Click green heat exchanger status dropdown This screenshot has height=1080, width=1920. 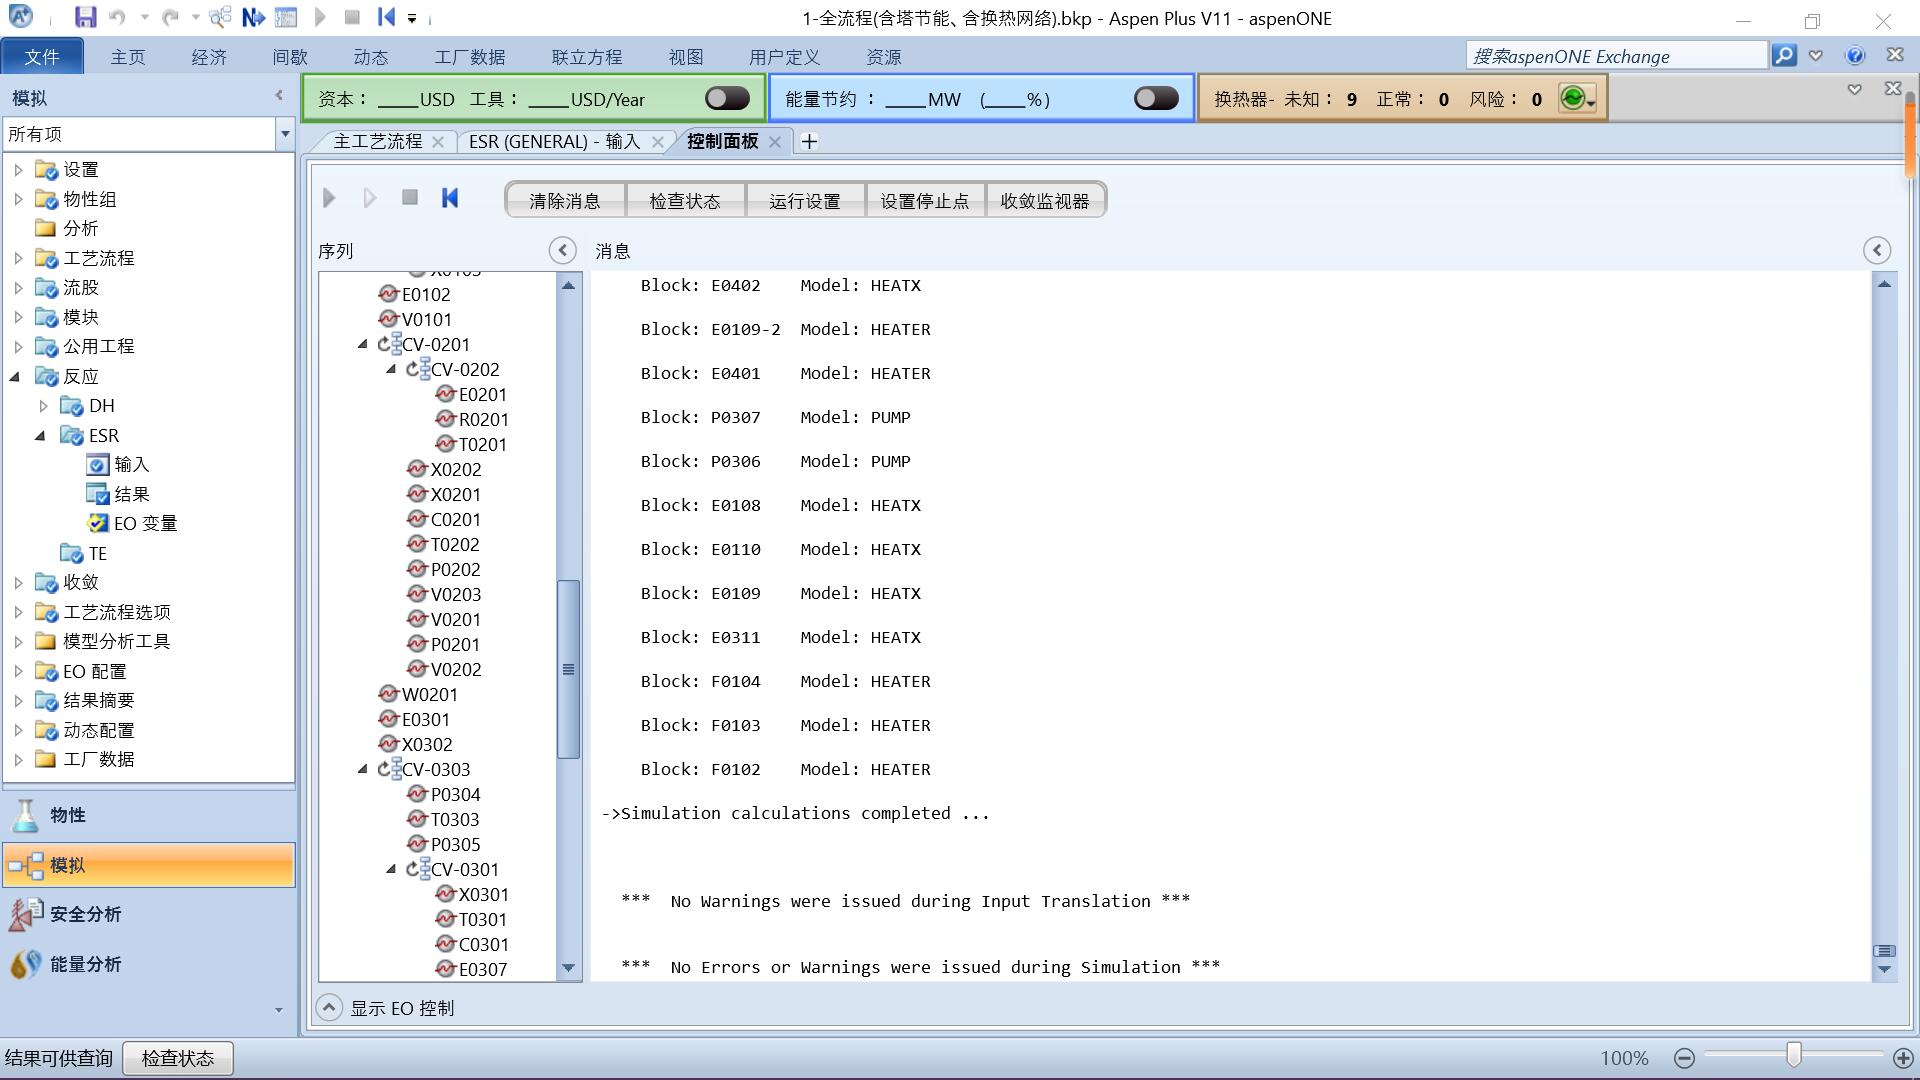tap(1578, 98)
